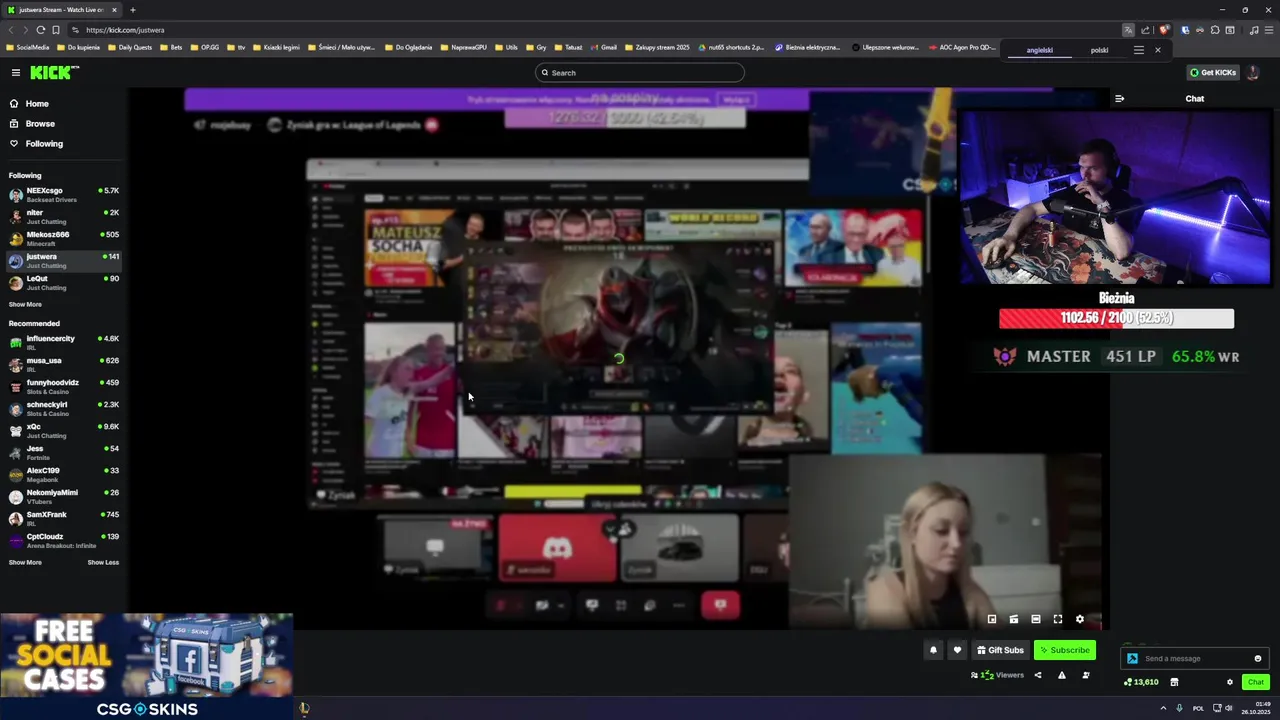Click the KICK logo
The height and width of the screenshot is (720, 1280).
click(x=54, y=72)
